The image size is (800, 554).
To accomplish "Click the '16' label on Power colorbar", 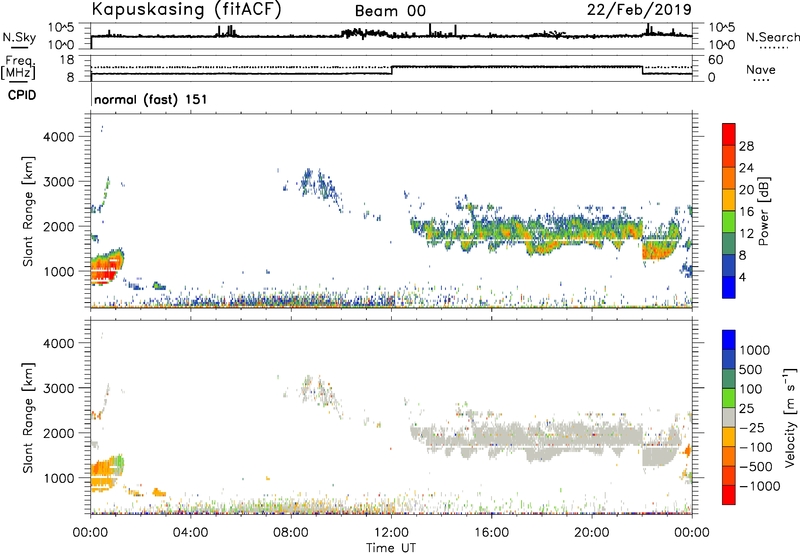I will tap(746, 211).
